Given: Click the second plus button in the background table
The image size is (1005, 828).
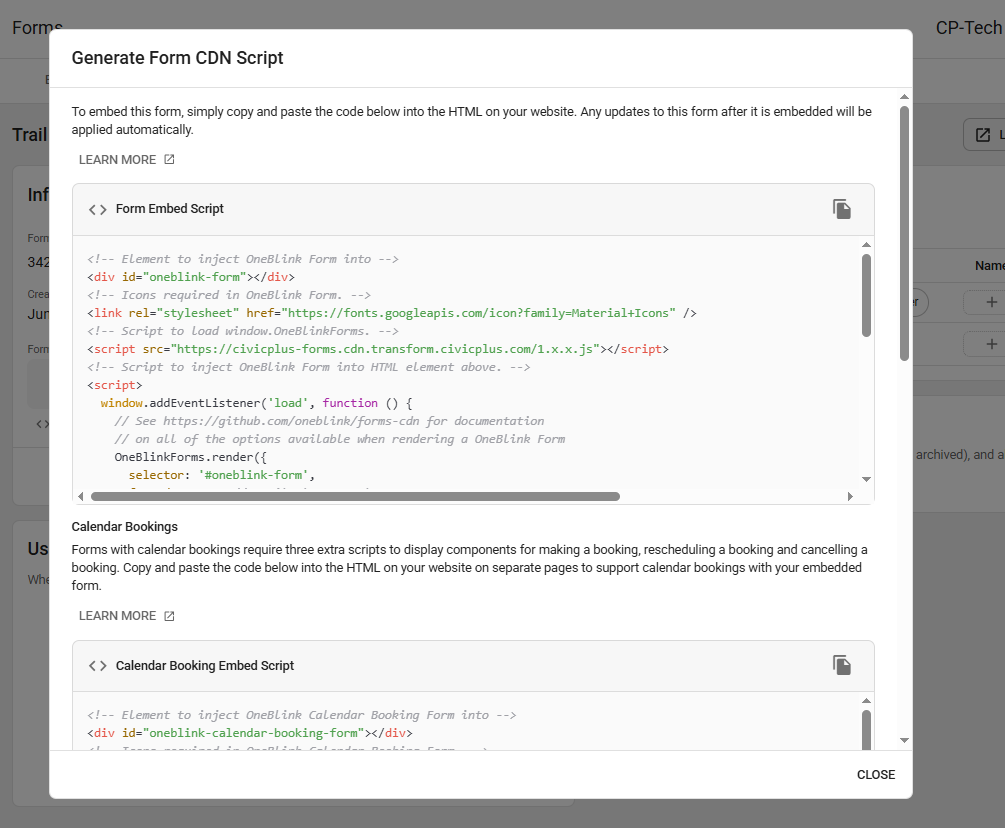Looking at the screenshot, I should click(x=991, y=344).
